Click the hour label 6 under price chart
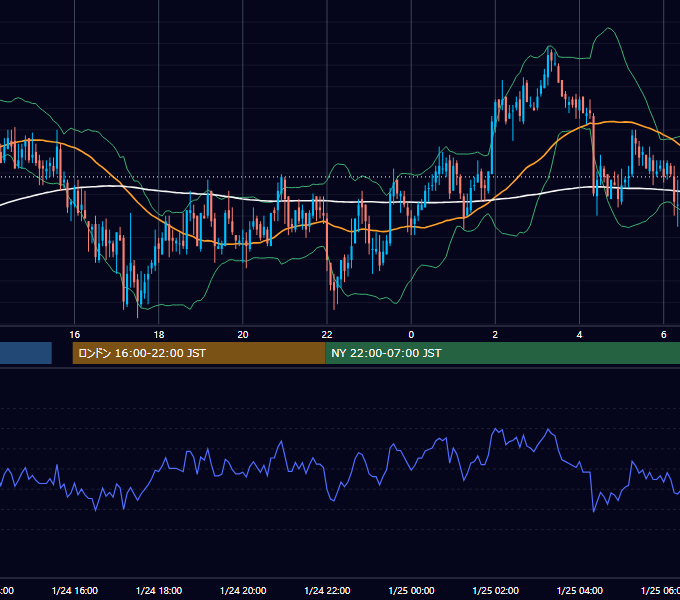Image resolution: width=680 pixels, height=600 pixels. pyautogui.click(x=664, y=334)
